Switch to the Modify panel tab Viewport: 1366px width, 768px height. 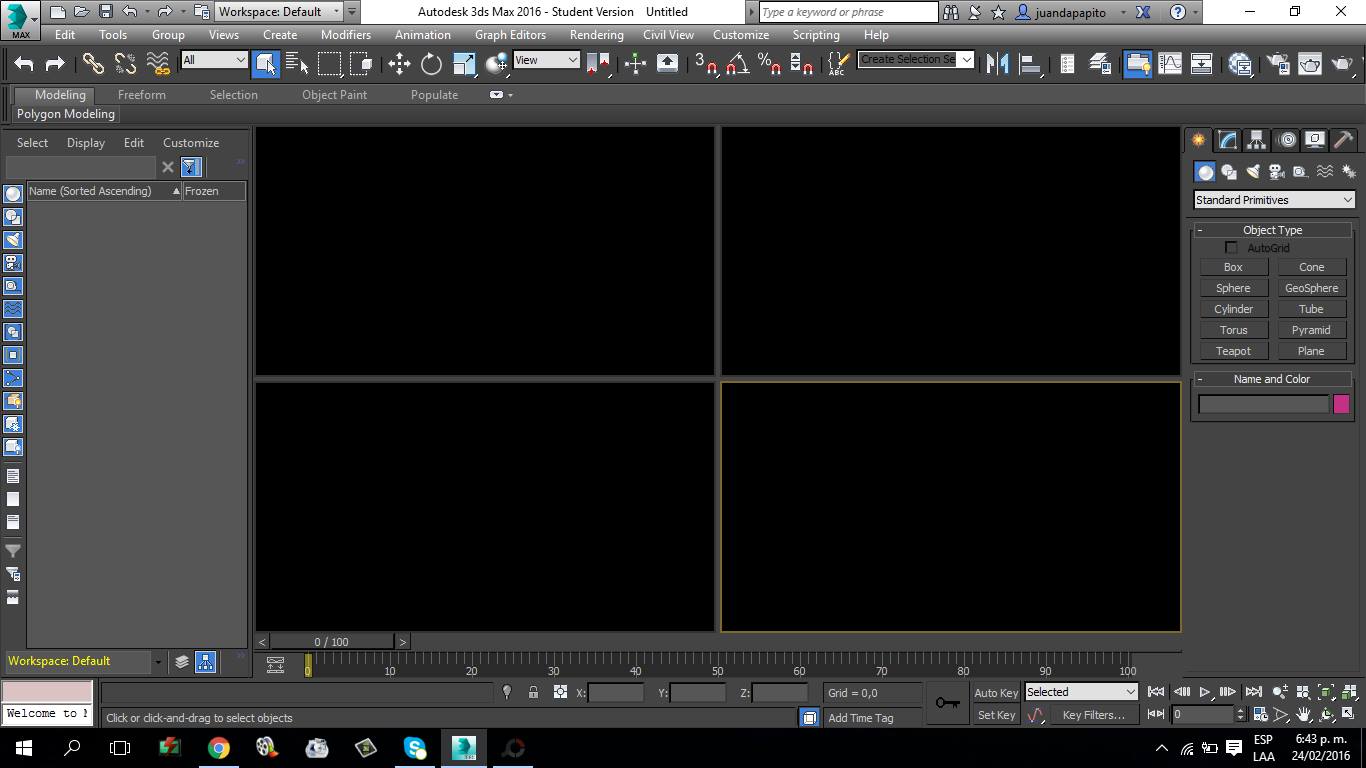[x=1227, y=140]
